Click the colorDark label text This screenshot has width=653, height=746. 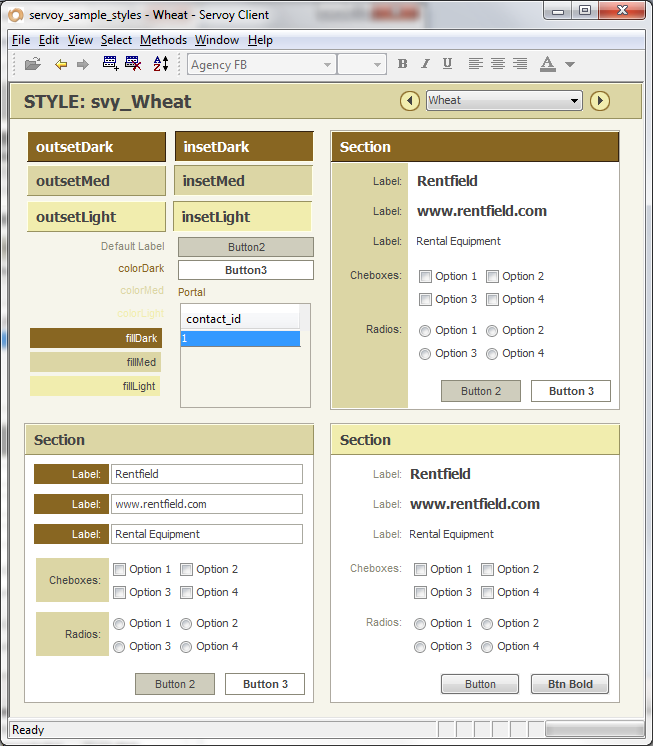141,268
